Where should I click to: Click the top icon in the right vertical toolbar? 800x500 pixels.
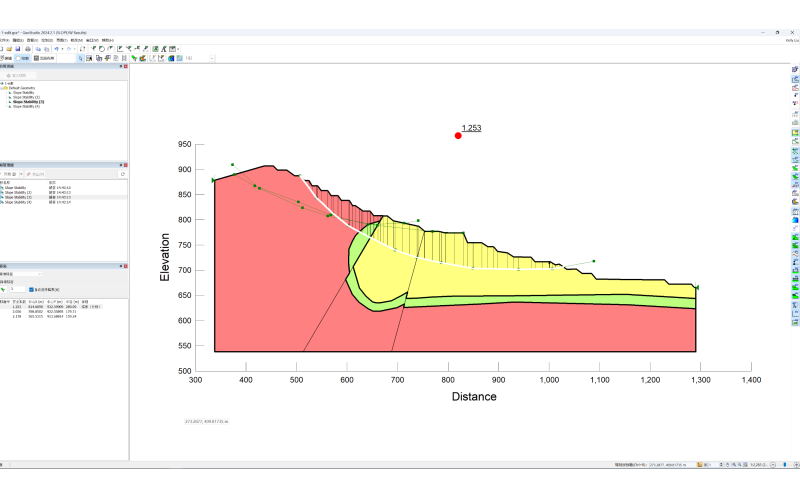pyautogui.click(x=795, y=70)
